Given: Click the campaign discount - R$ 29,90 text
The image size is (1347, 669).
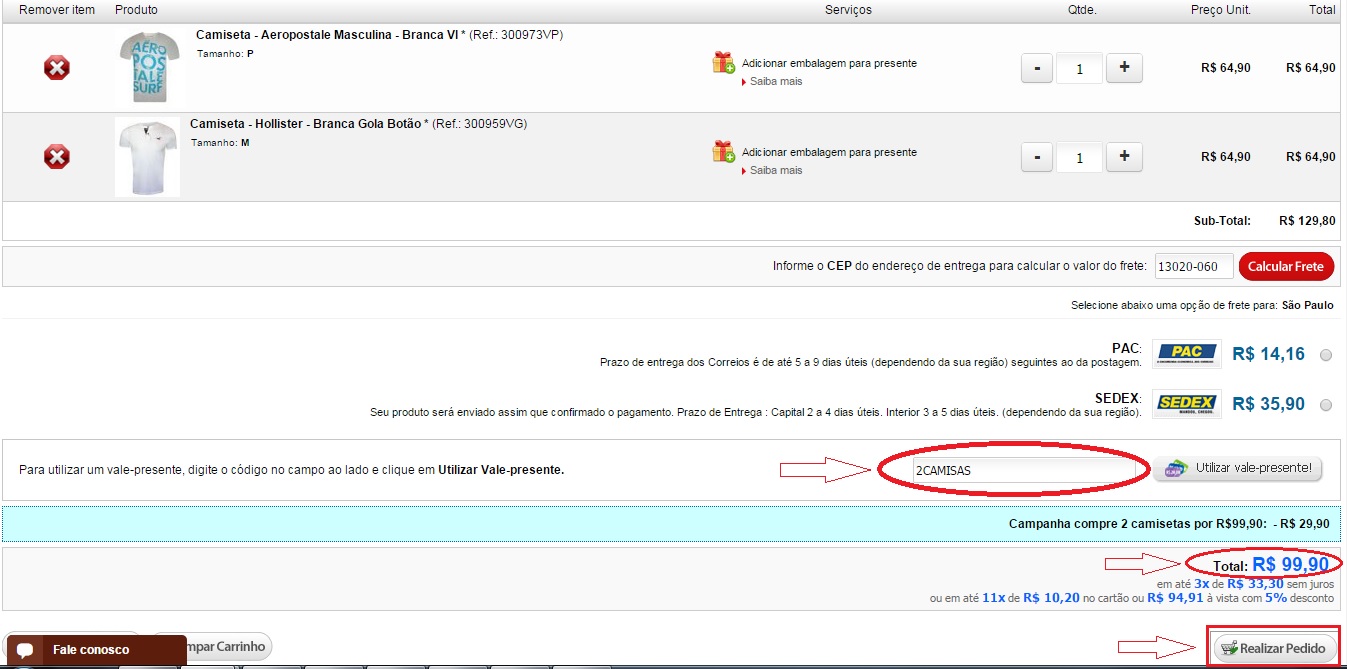Looking at the screenshot, I should click(x=1302, y=524).
